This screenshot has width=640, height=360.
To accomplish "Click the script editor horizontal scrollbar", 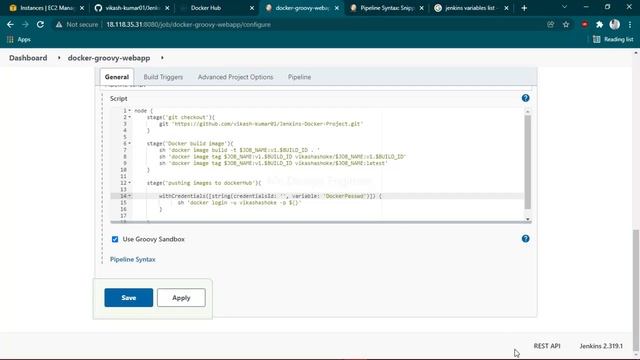I will pyautogui.click(x=320, y=222).
